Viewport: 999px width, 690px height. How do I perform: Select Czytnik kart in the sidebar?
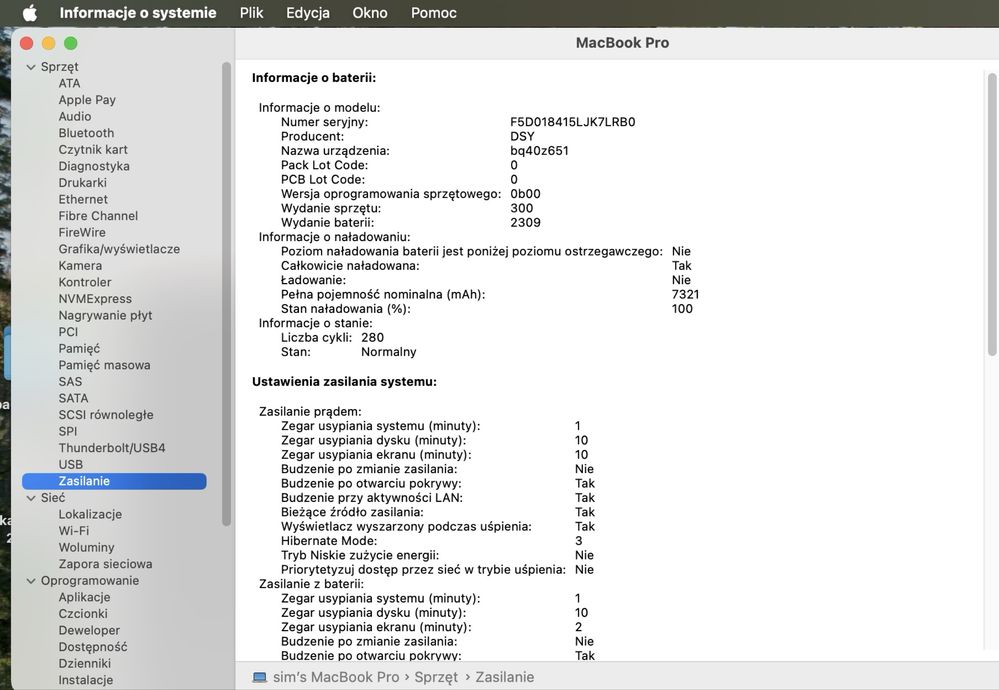click(x=93, y=150)
